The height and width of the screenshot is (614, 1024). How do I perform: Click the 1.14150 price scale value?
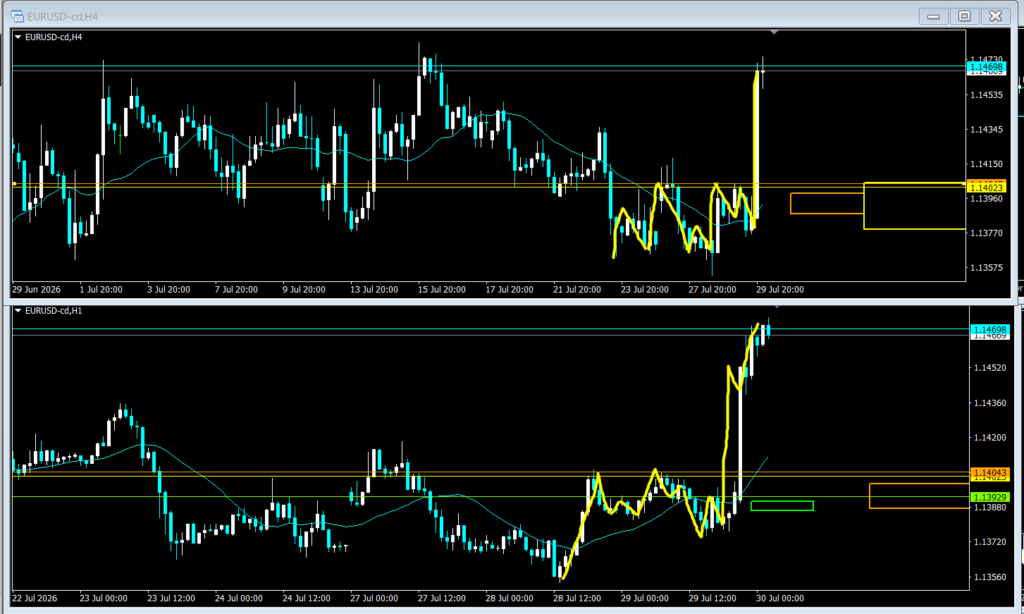[x=986, y=164]
